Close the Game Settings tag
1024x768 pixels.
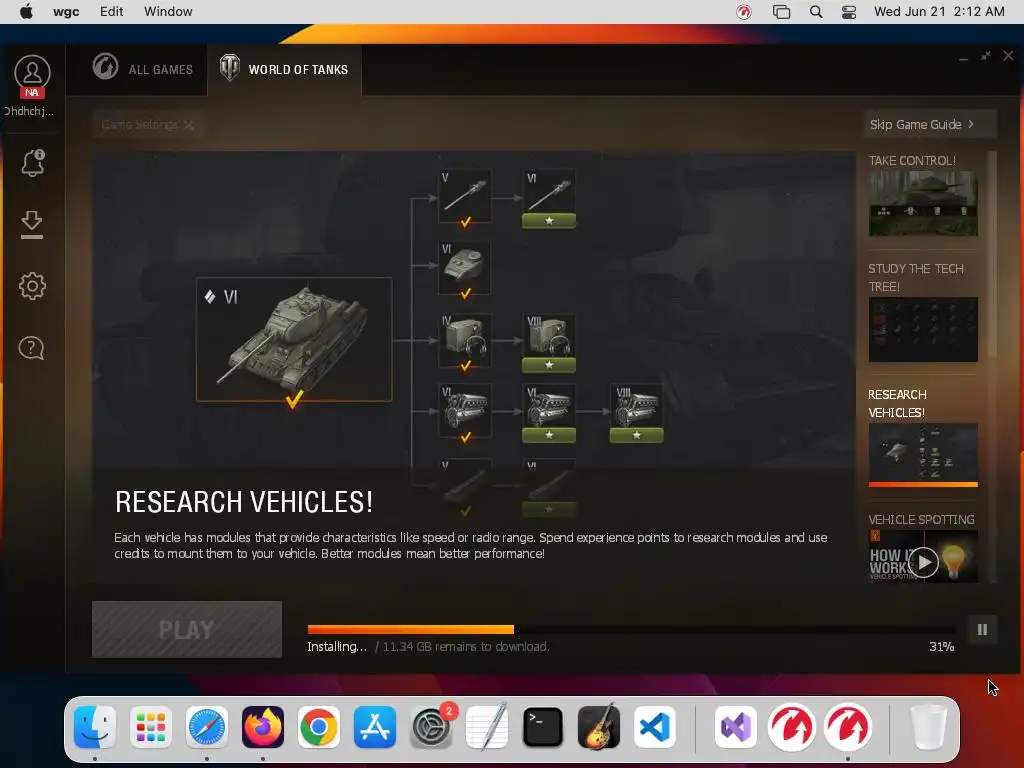(x=189, y=125)
